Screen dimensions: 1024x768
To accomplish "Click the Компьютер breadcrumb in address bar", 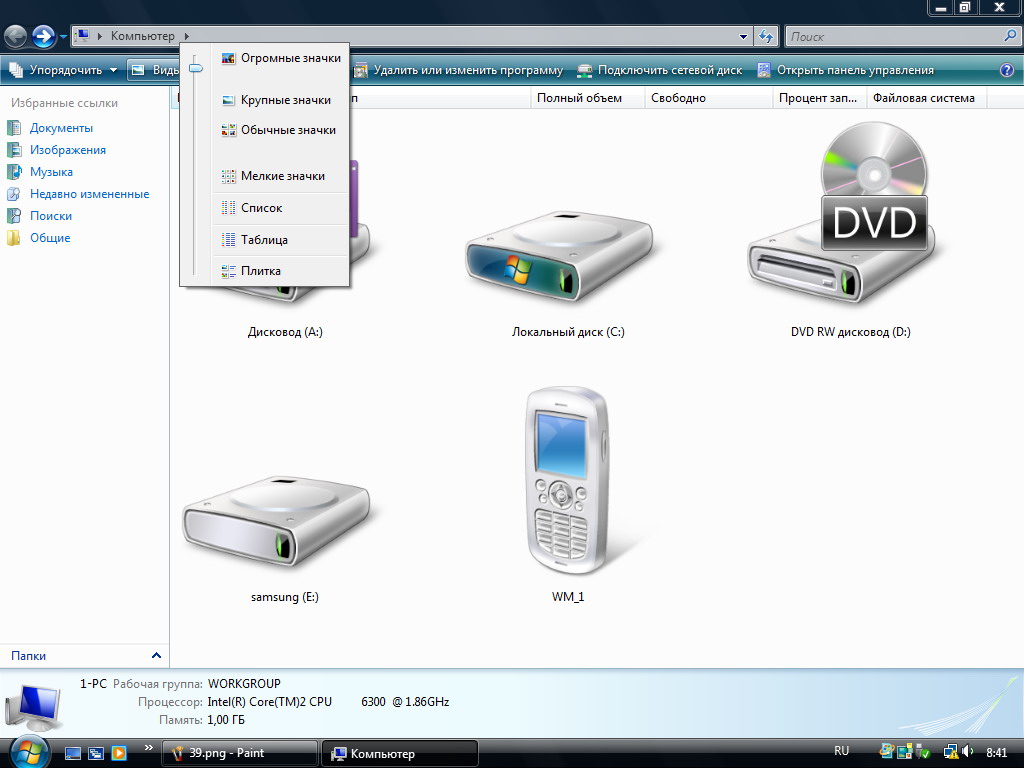I will point(142,36).
